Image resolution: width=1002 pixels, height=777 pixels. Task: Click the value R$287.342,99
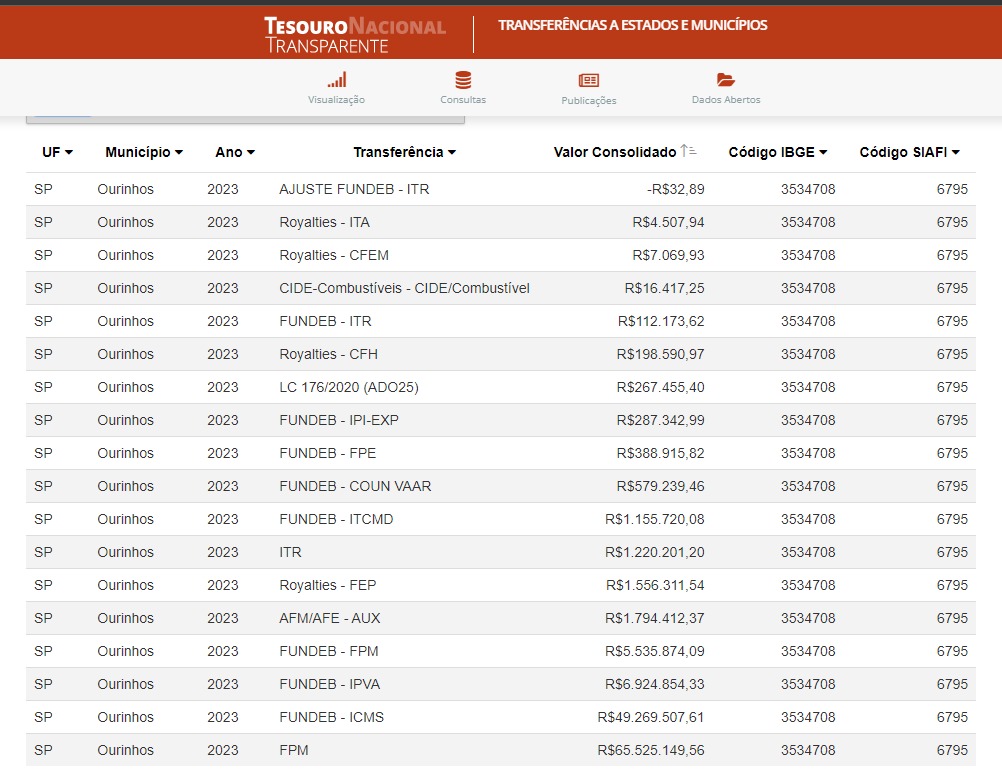pos(661,420)
